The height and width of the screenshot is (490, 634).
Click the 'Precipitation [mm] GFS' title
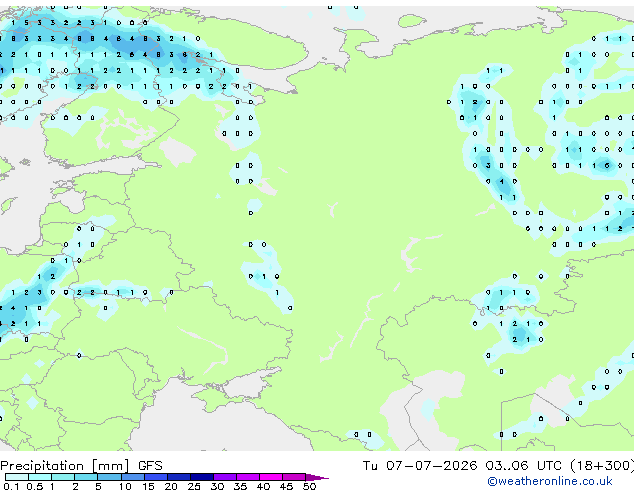click(x=81, y=466)
